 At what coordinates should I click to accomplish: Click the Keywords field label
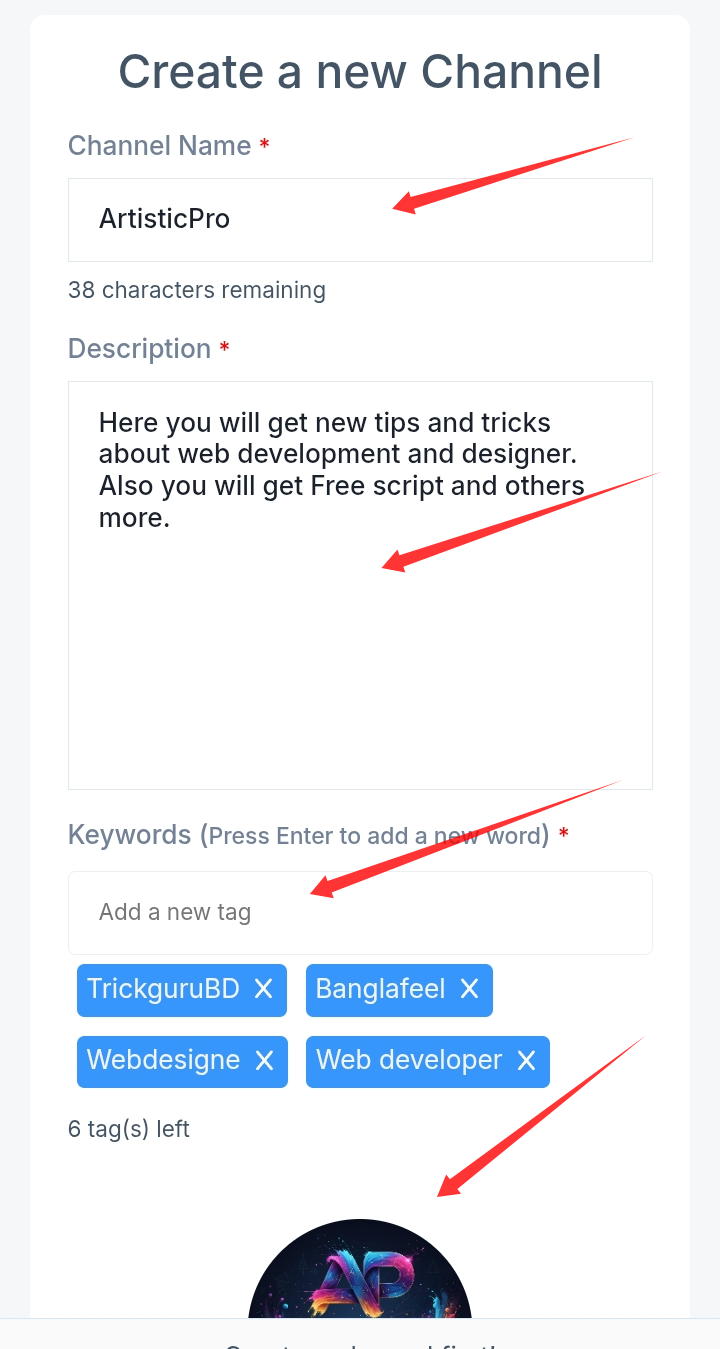129,835
